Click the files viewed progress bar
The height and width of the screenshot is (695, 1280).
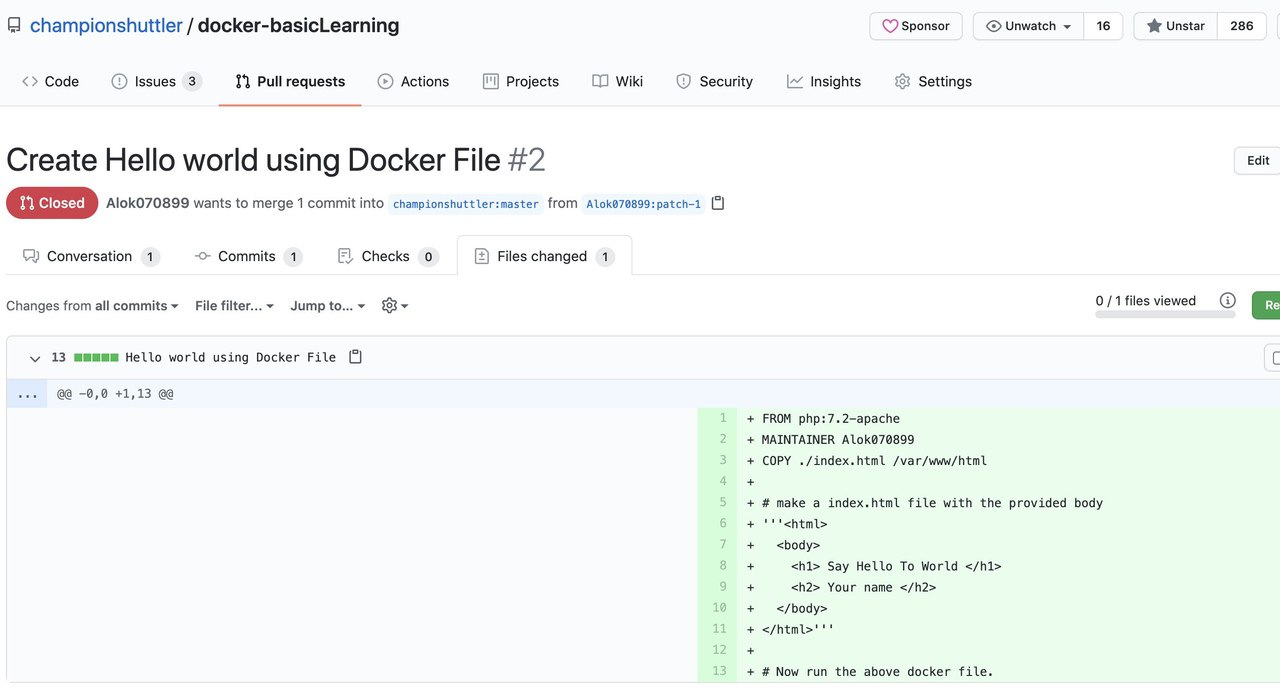tap(1165, 314)
